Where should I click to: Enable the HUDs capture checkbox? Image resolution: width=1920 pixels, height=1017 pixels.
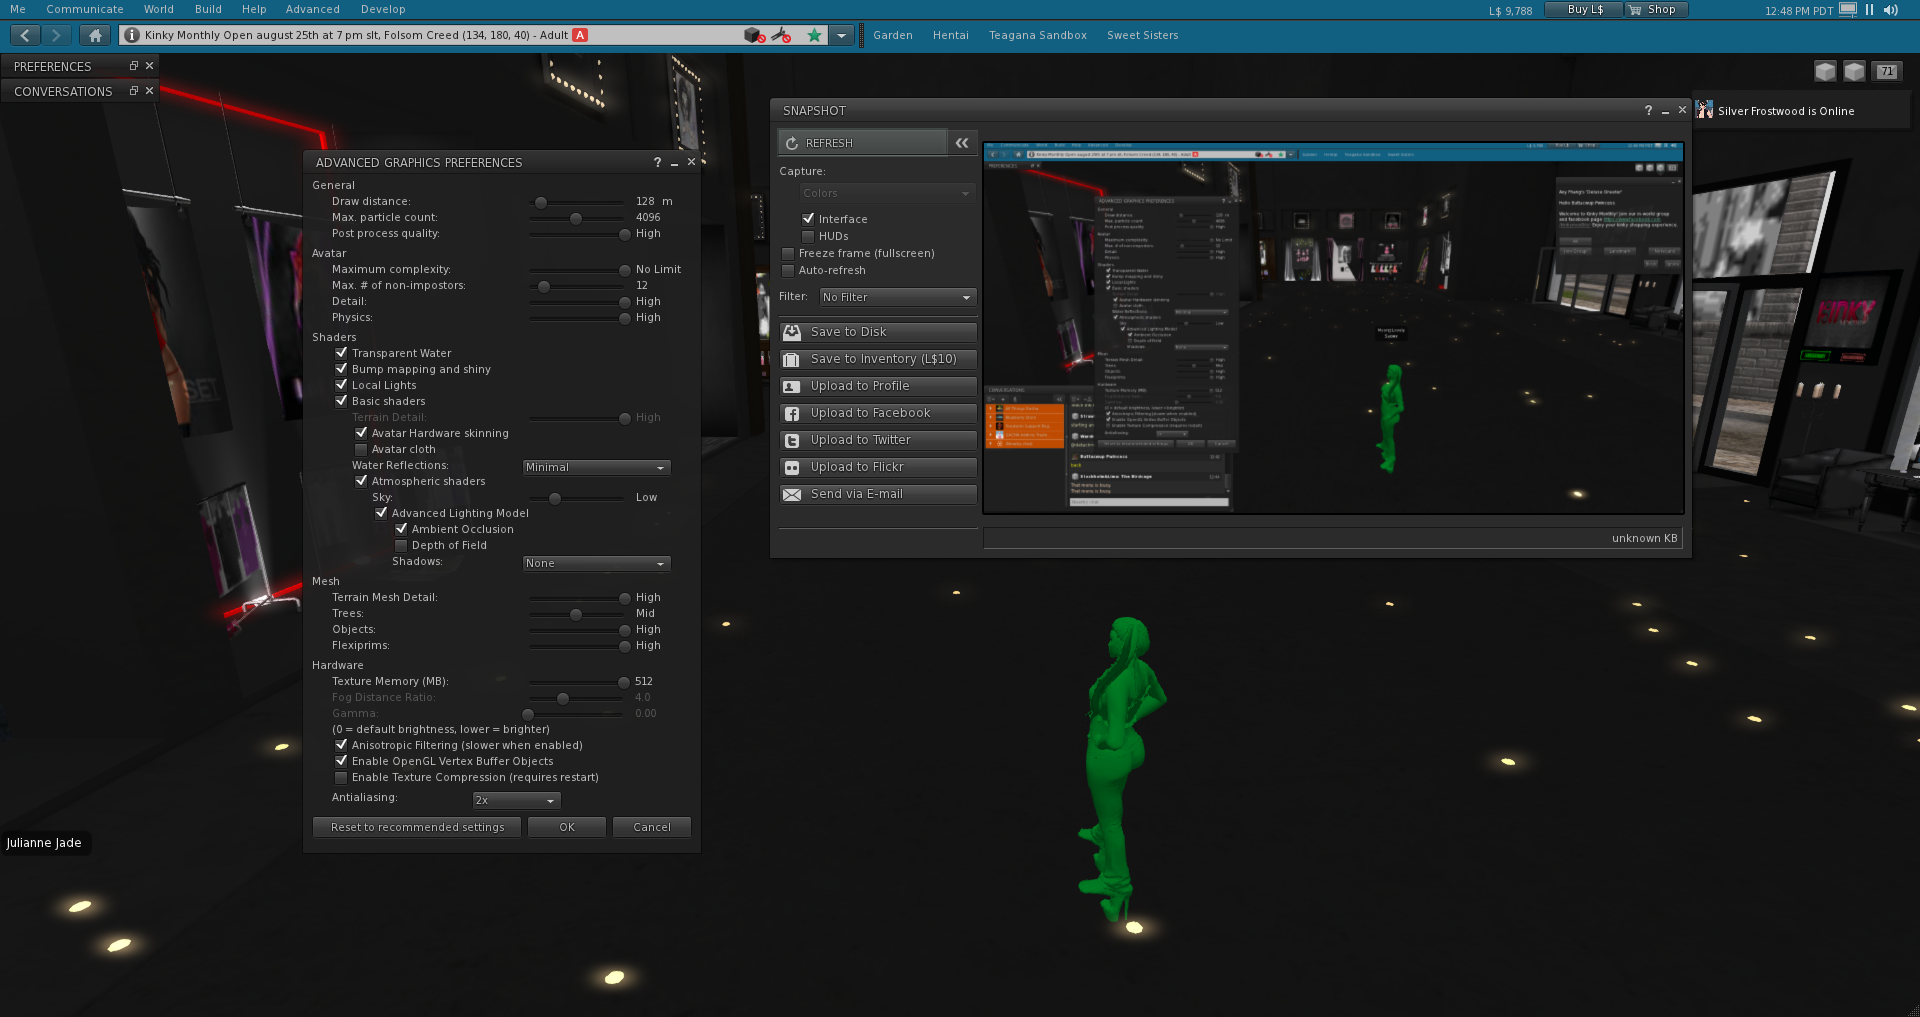(x=808, y=236)
